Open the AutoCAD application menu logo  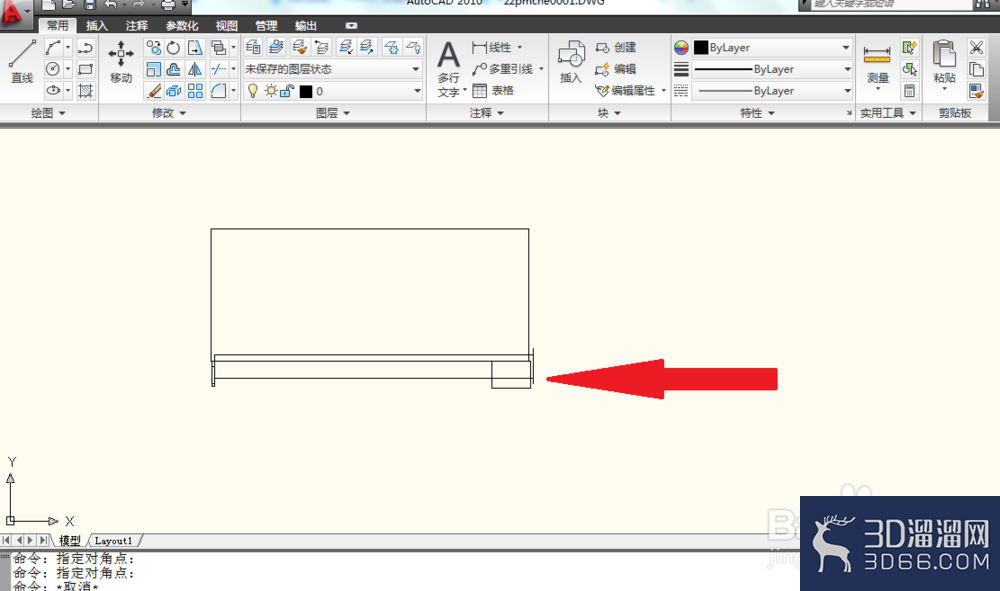coord(14,13)
